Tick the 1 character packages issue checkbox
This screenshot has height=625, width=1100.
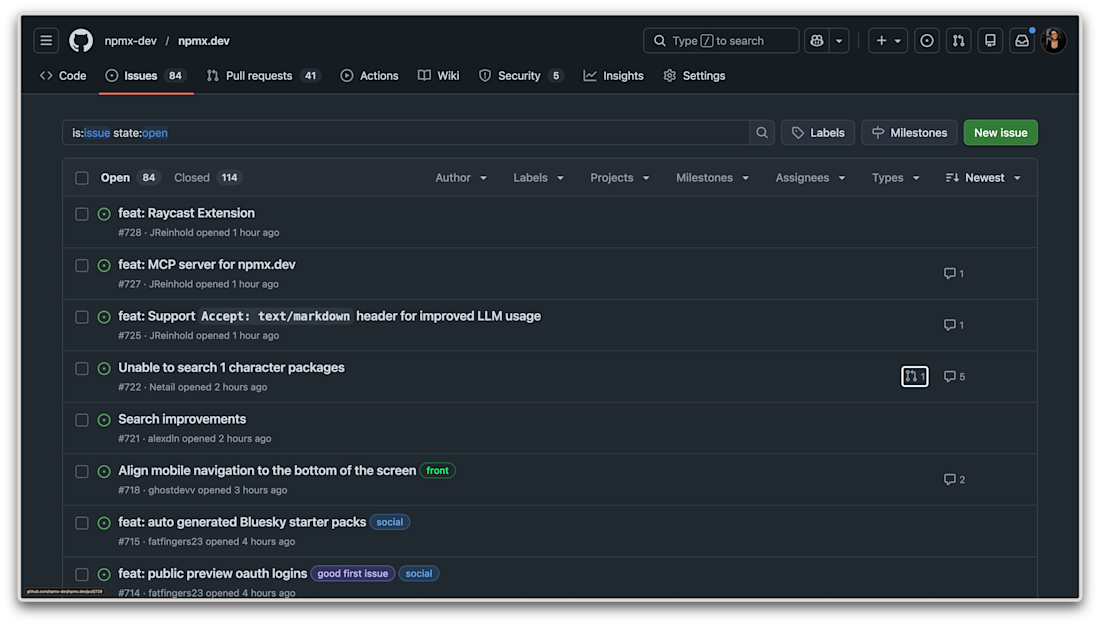pyautogui.click(x=82, y=368)
